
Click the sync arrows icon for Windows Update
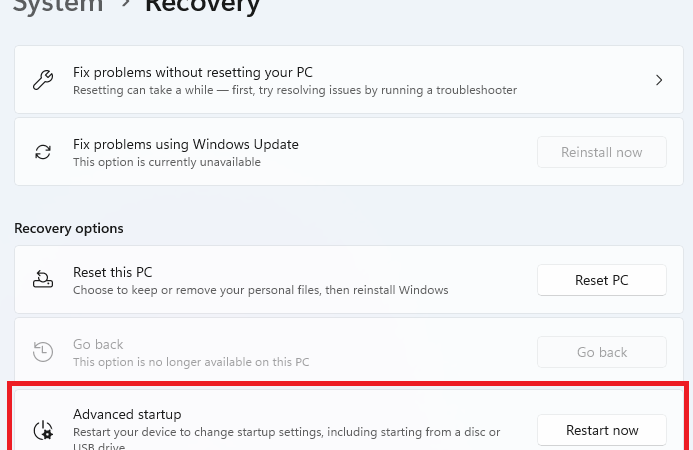[43, 152]
